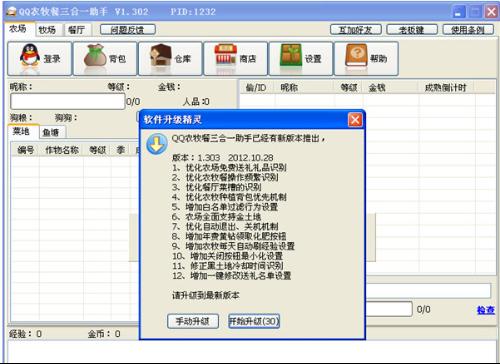The image size is (500, 364).
Task: Click the 使用条例 button
Action: point(468,30)
